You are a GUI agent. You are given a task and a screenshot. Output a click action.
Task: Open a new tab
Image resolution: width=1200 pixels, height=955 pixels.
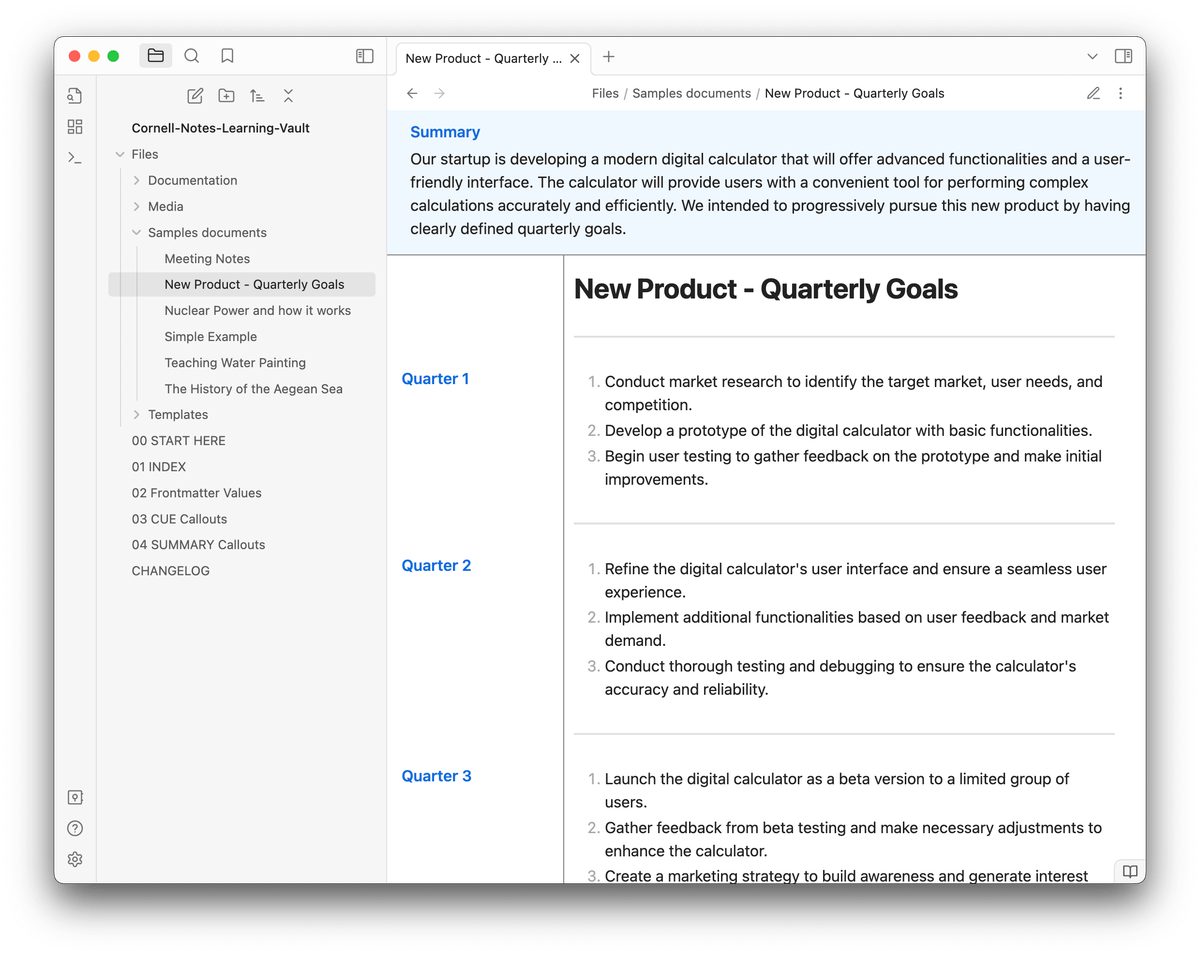609,57
